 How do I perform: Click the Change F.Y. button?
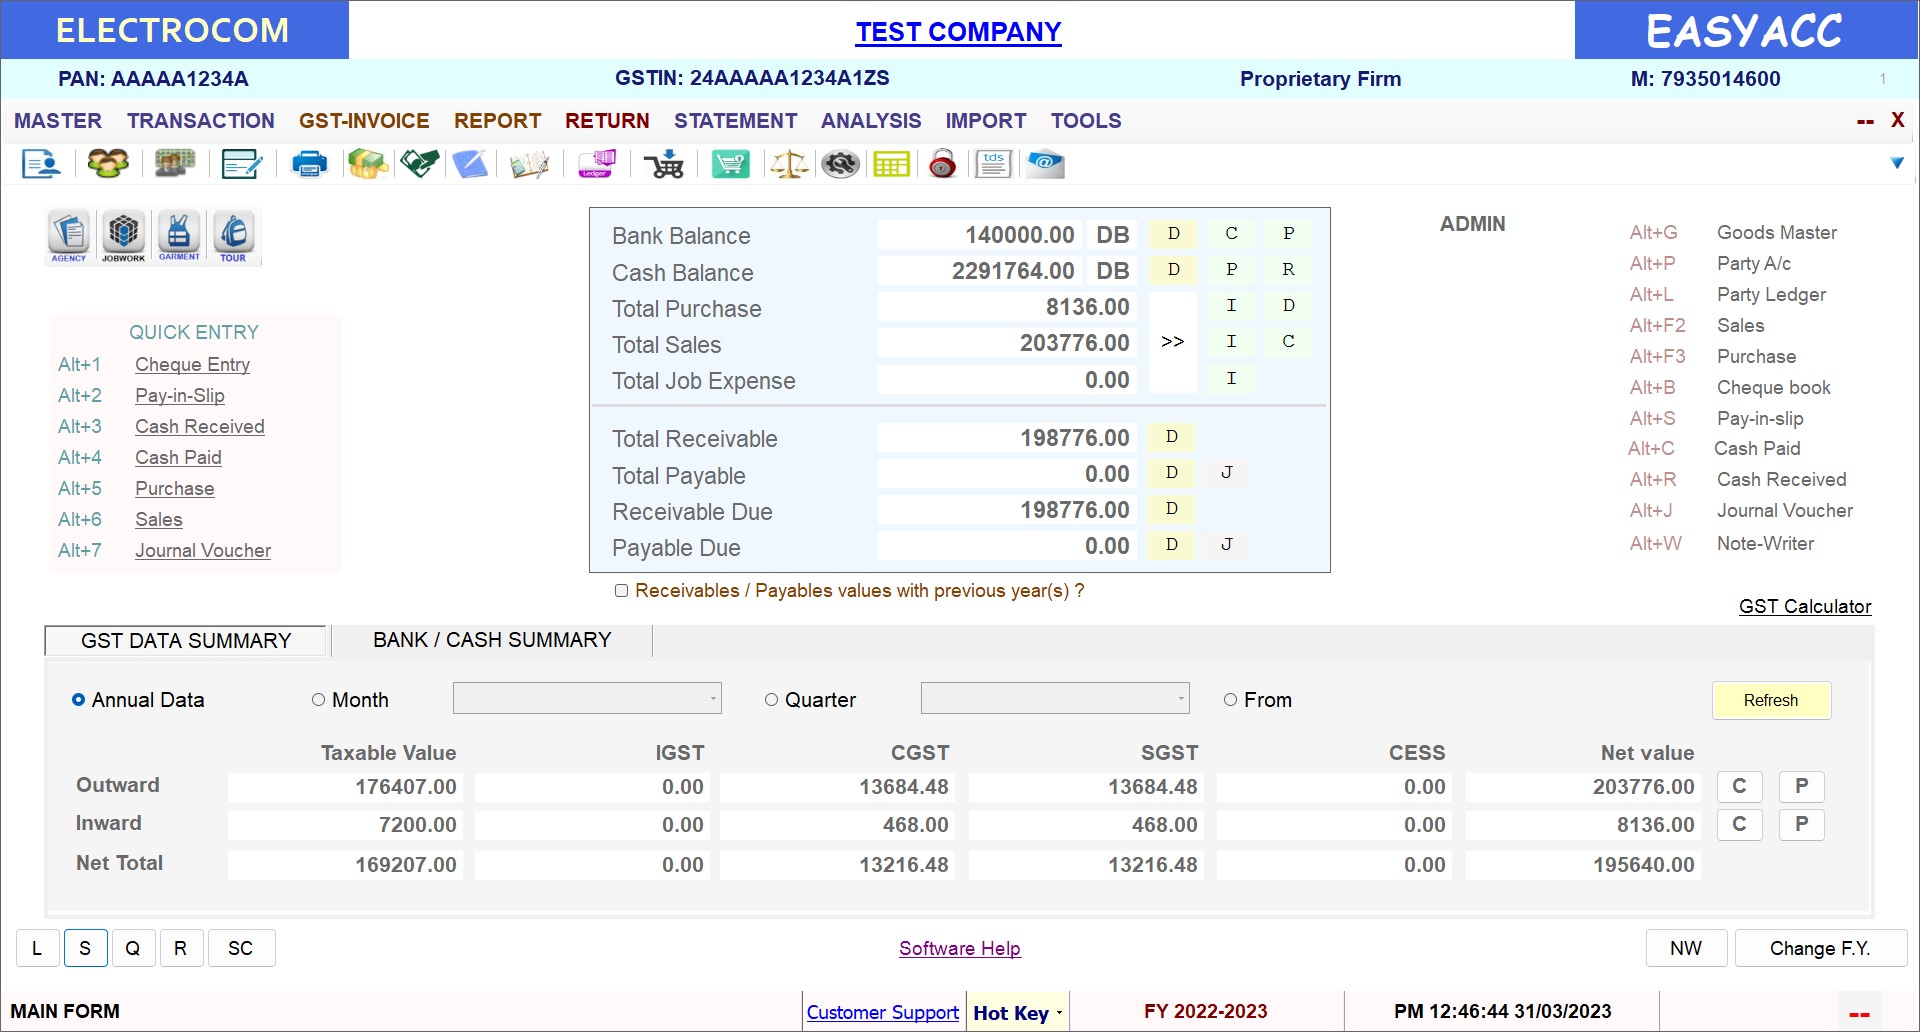pyautogui.click(x=1820, y=948)
